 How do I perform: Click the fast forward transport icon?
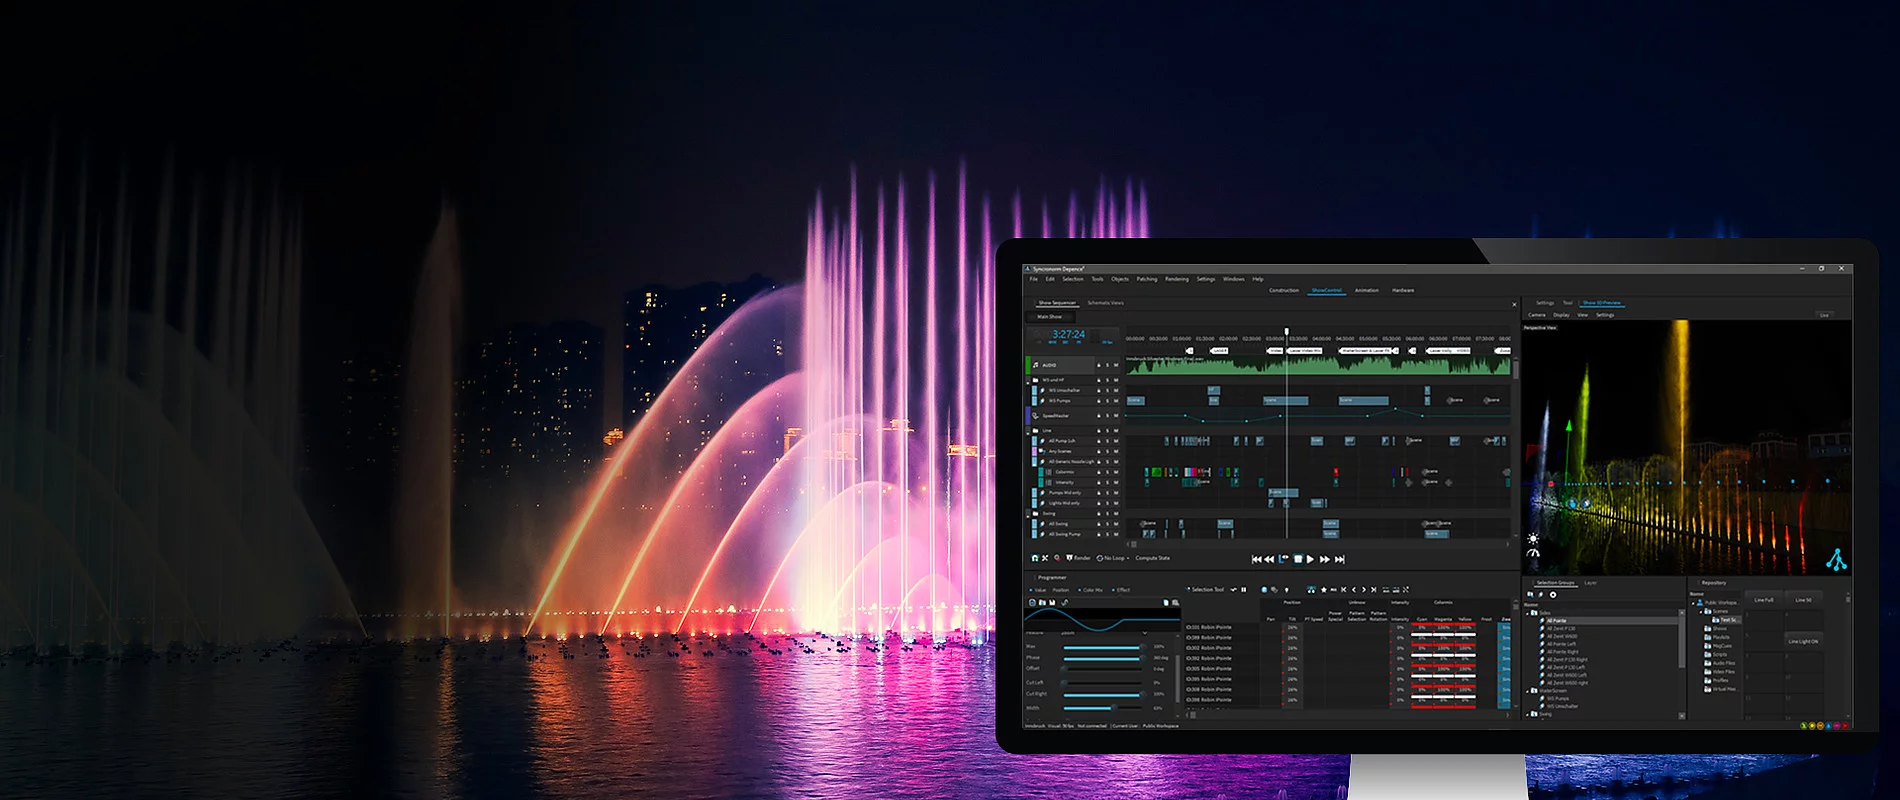1325,559
